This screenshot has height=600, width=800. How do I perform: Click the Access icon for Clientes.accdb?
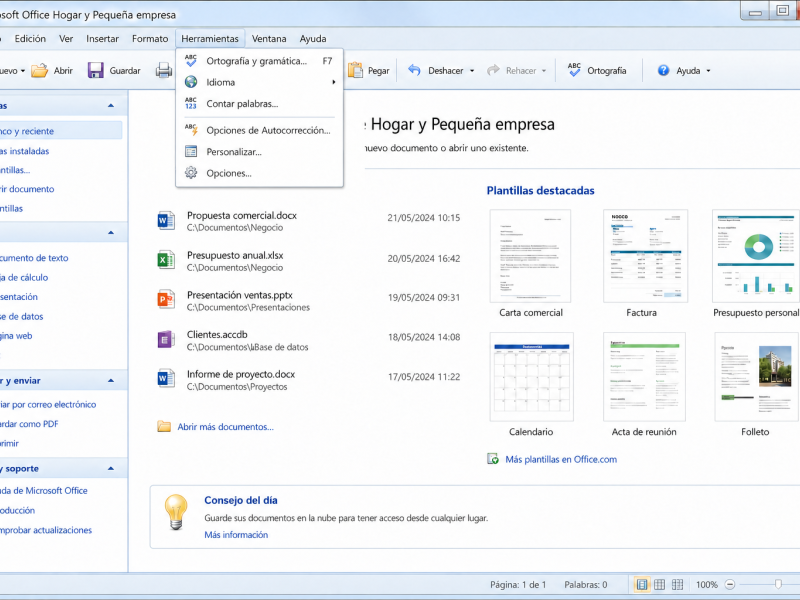pyautogui.click(x=166, y=339)
